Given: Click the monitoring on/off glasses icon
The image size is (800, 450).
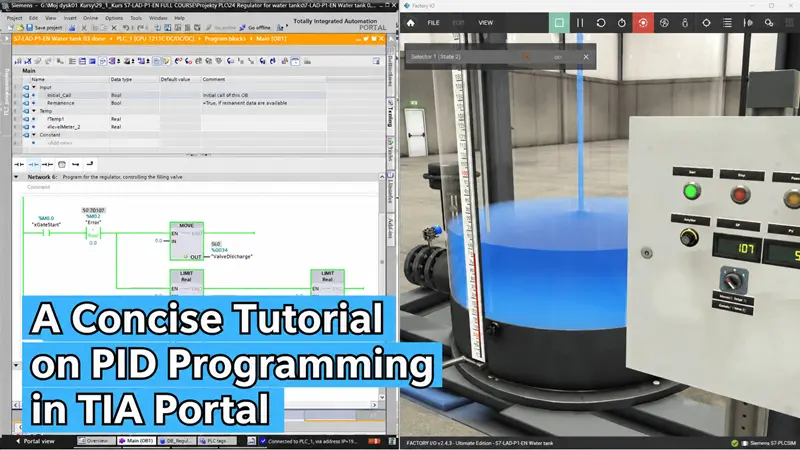Looking at the screenshot, I should (x=295, y=61).
